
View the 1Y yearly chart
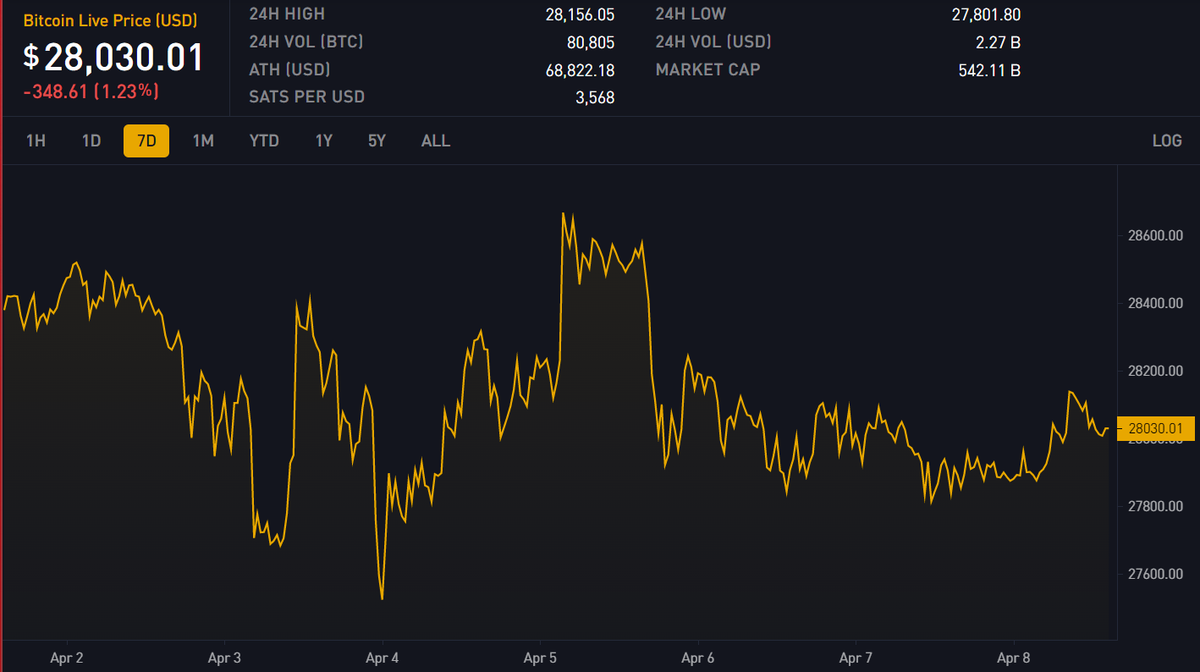[x=322, y=141]
